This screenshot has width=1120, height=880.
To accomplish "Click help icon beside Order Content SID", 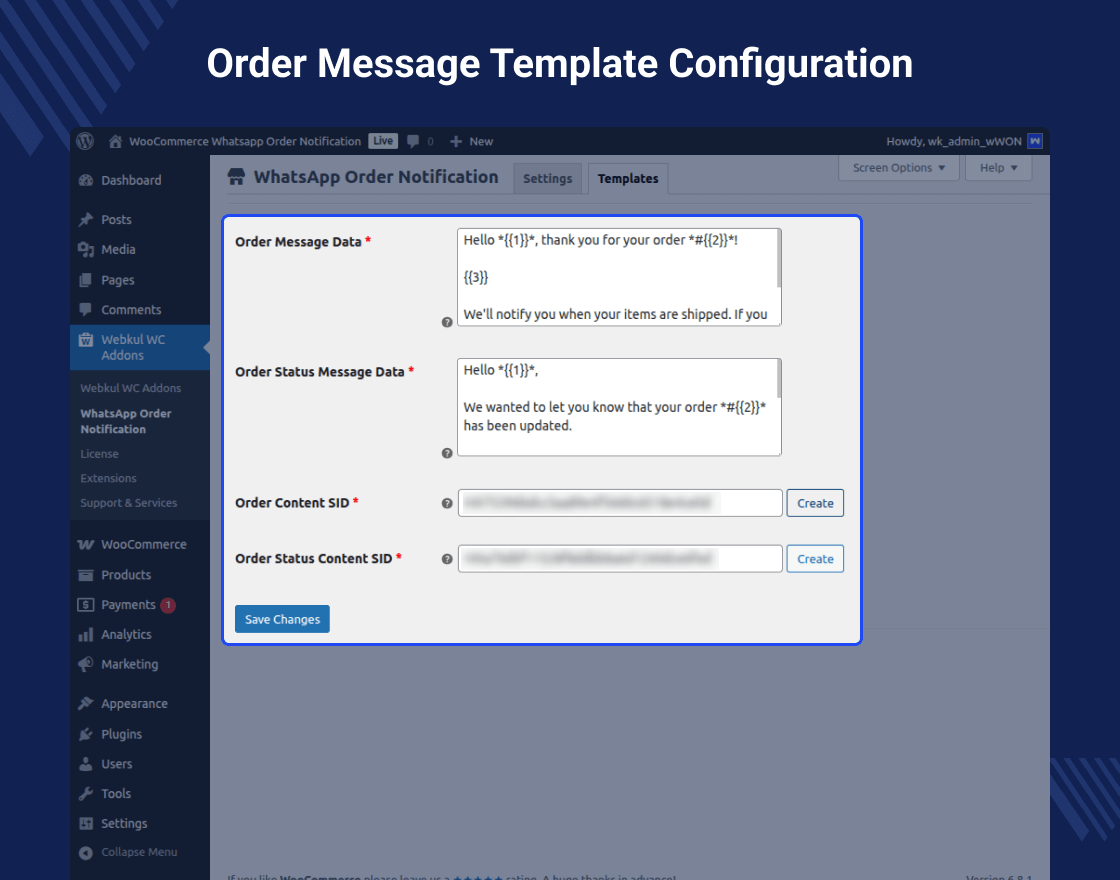I will click(447, 503).
